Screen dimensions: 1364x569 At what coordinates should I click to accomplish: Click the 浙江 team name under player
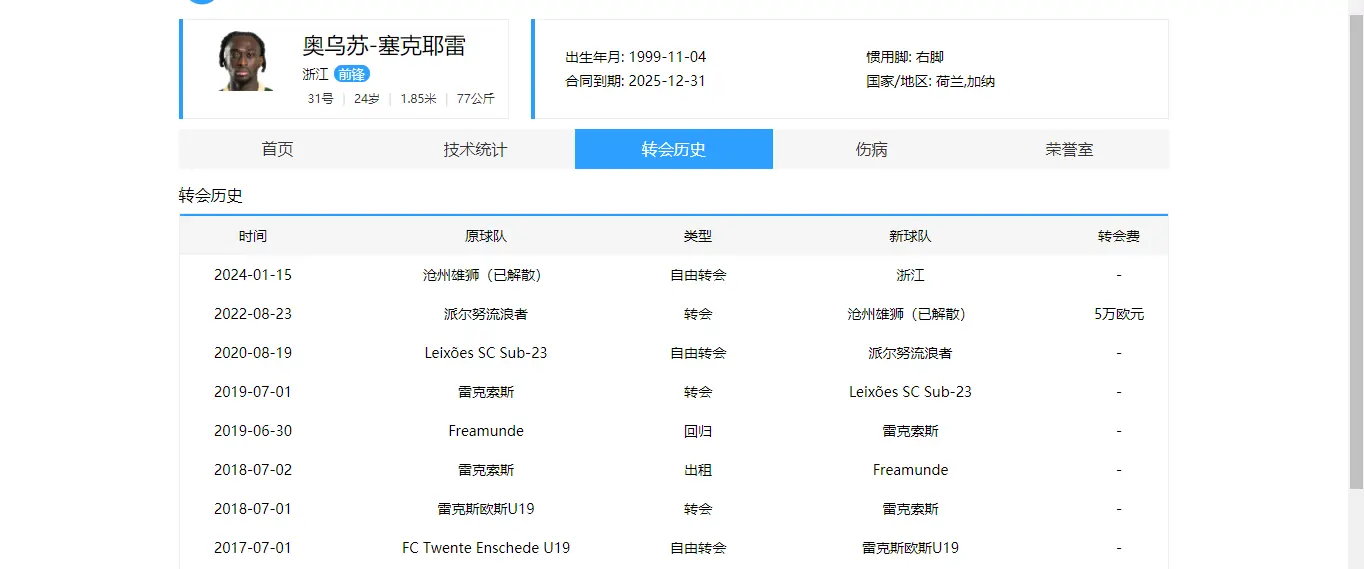pyautogui.click(x=315, y=74)
